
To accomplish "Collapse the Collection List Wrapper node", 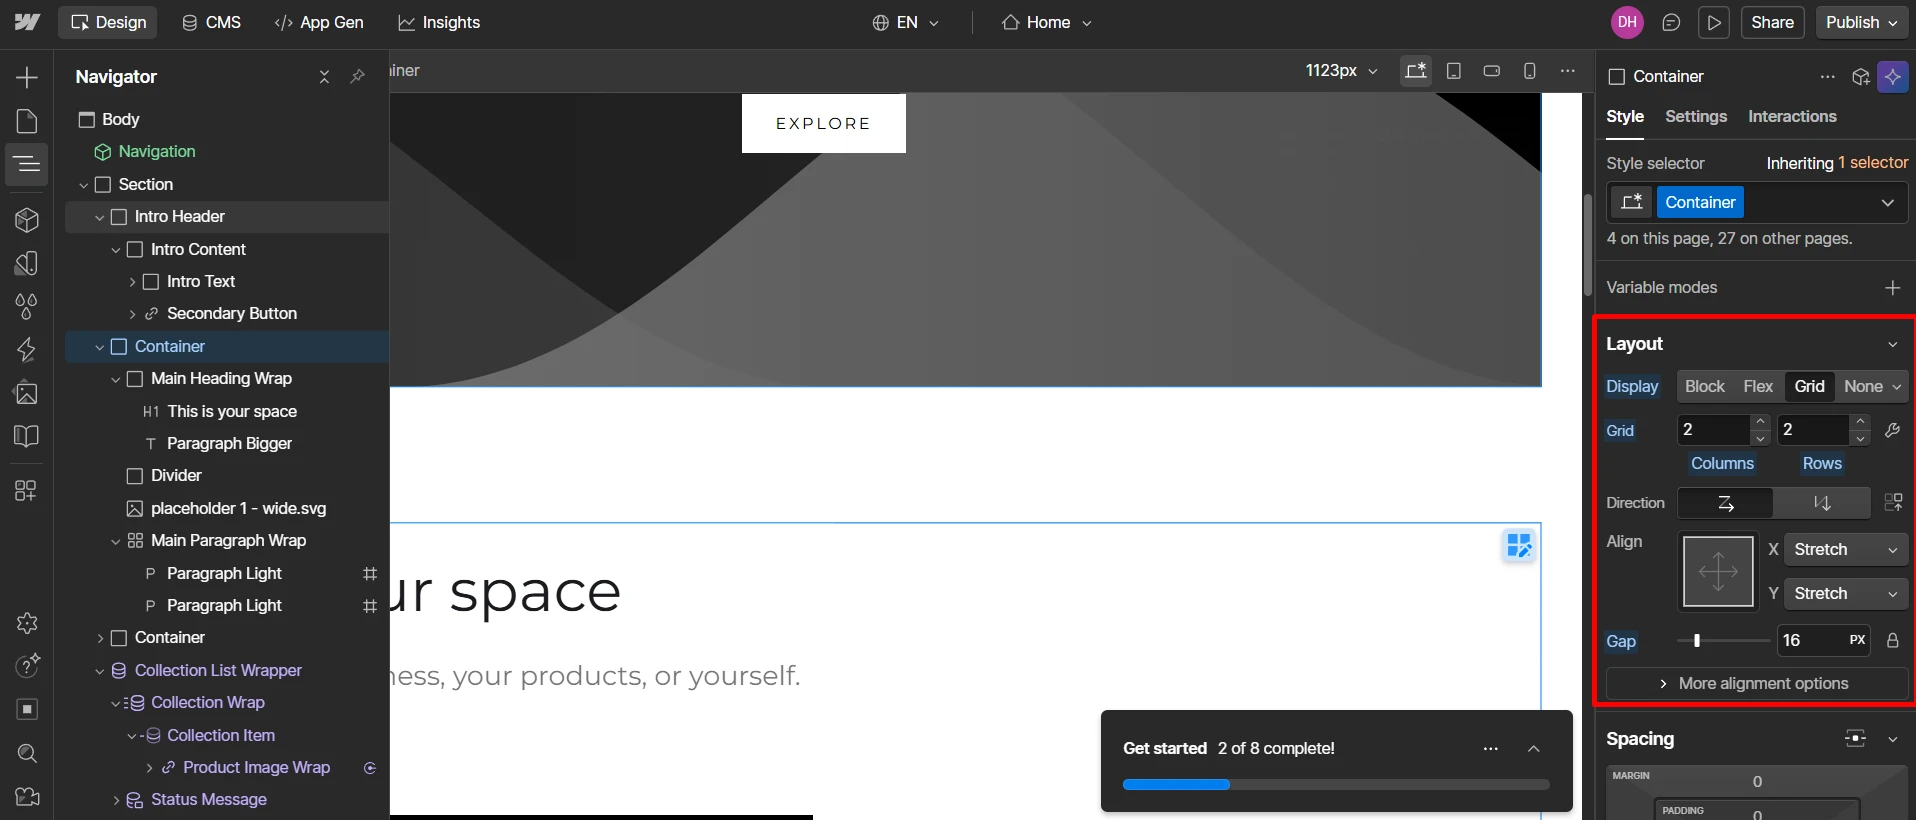I will [99, 671].
